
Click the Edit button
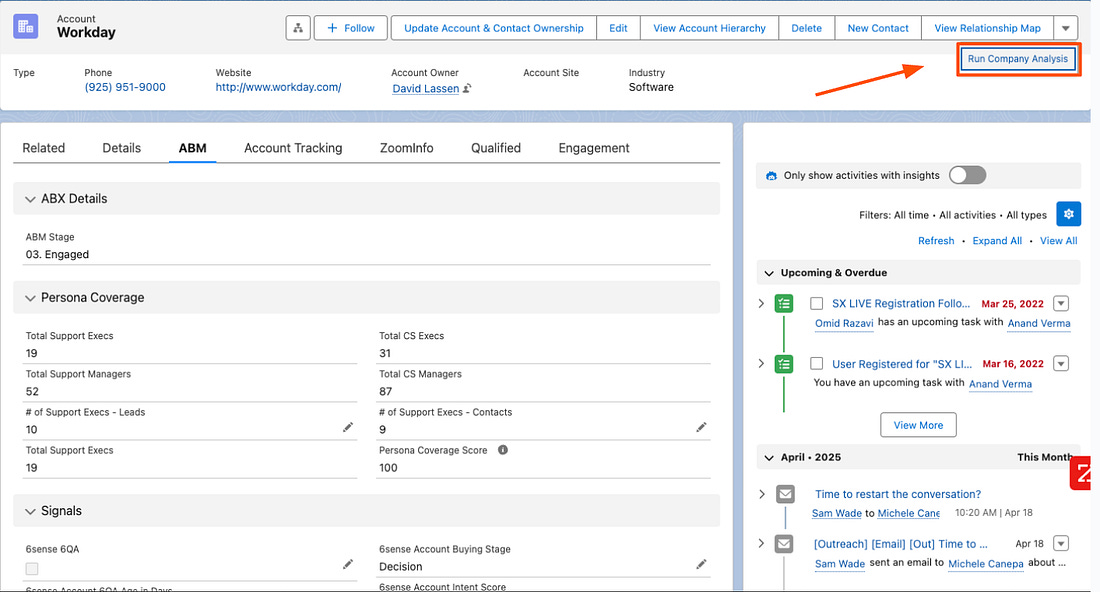coord(618,28)
